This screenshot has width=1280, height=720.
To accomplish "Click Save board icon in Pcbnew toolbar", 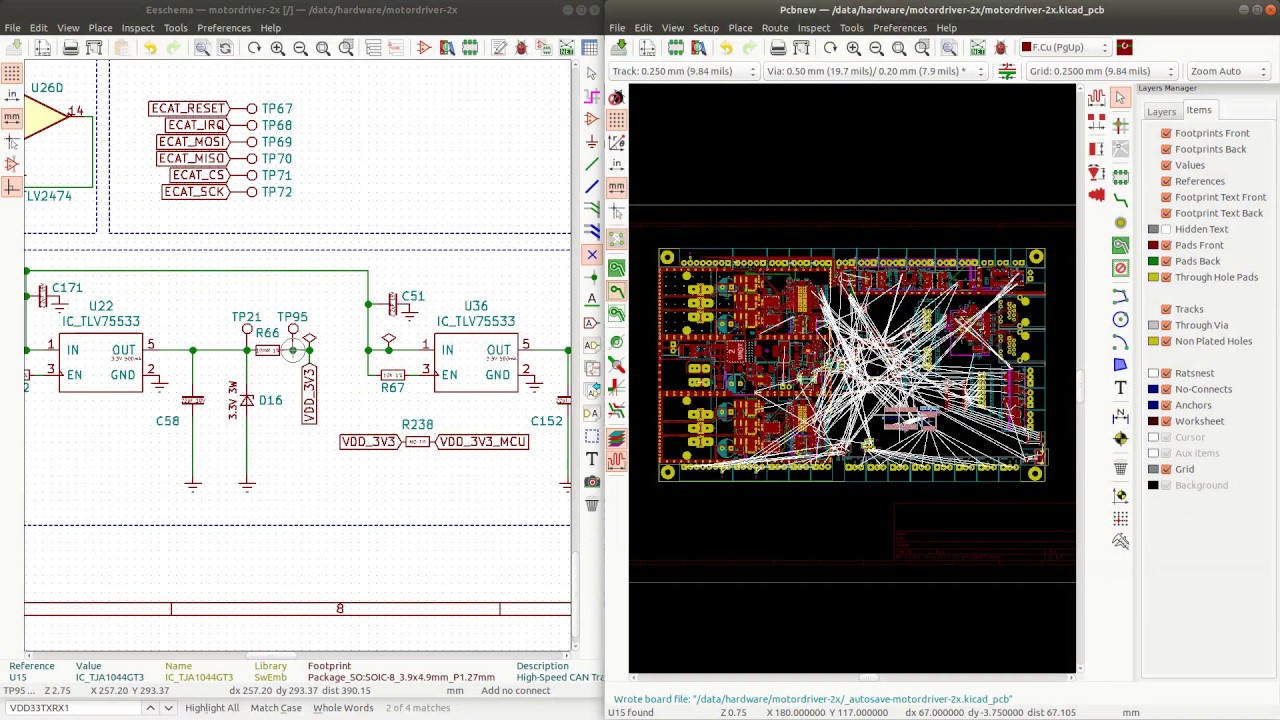I will [619, 48].
